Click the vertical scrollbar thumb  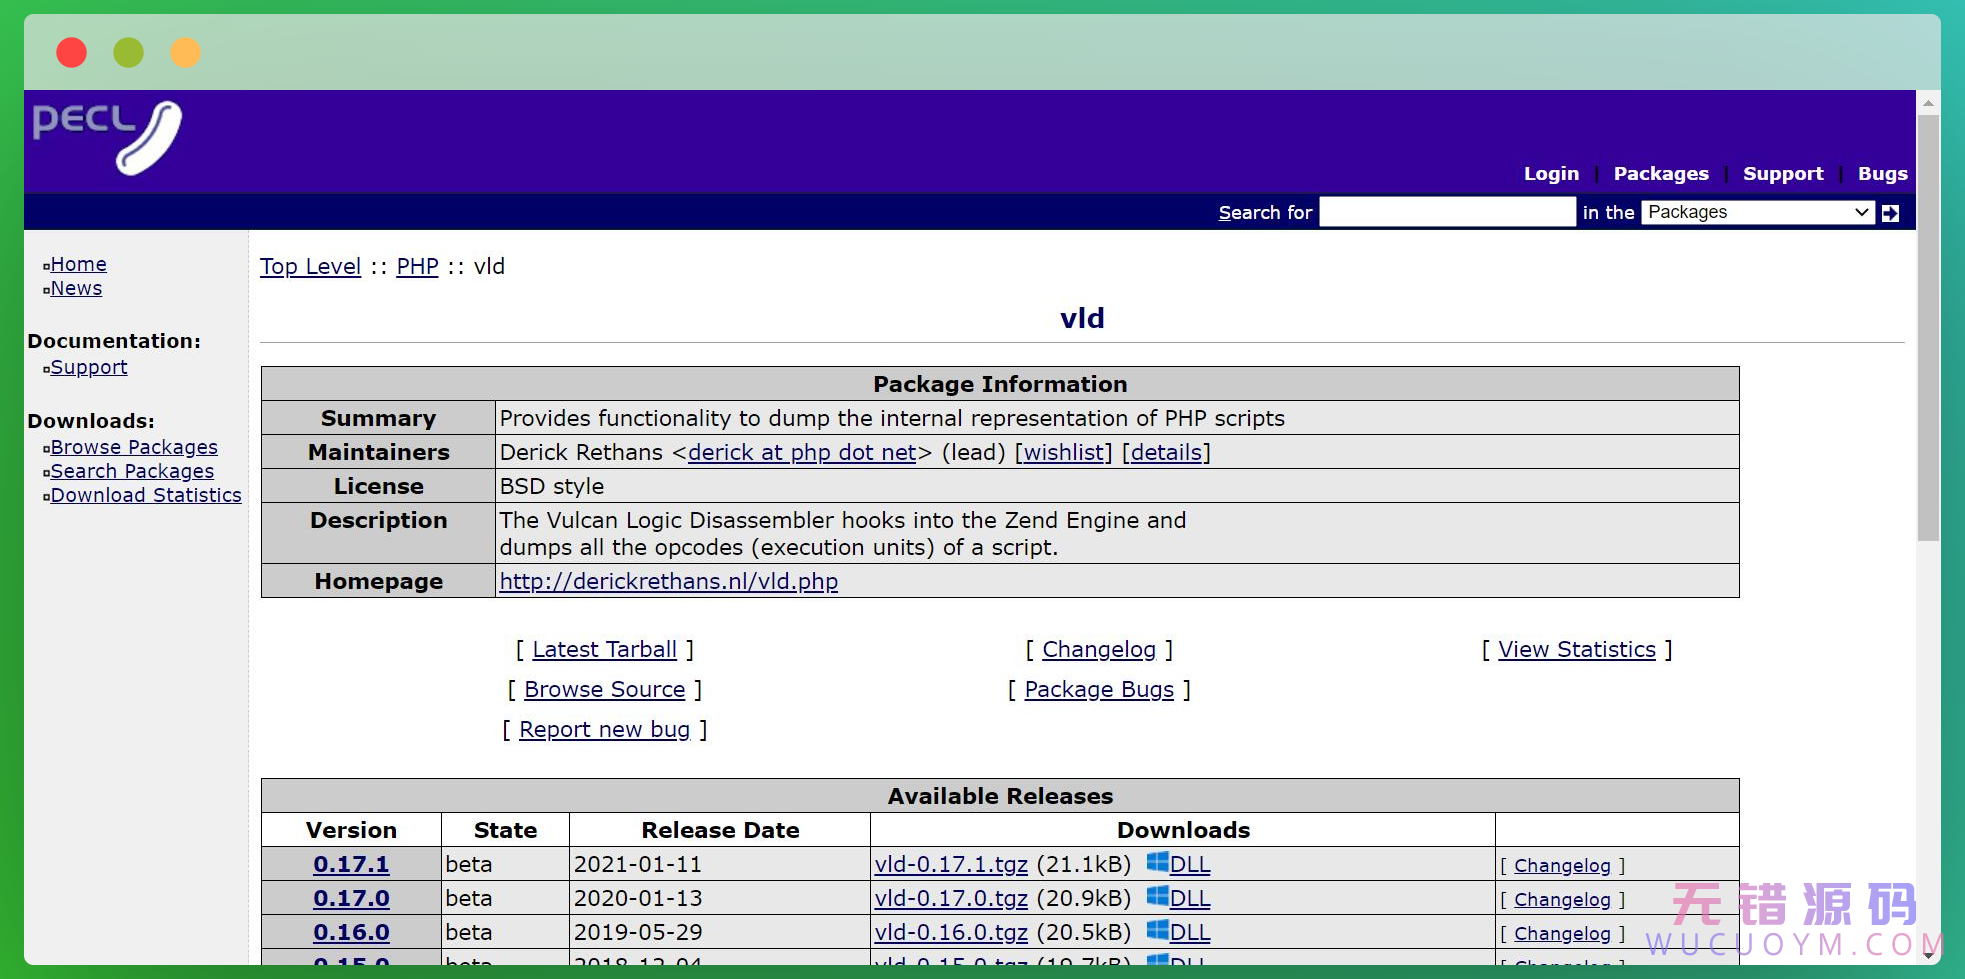[x=1928, y=330]
